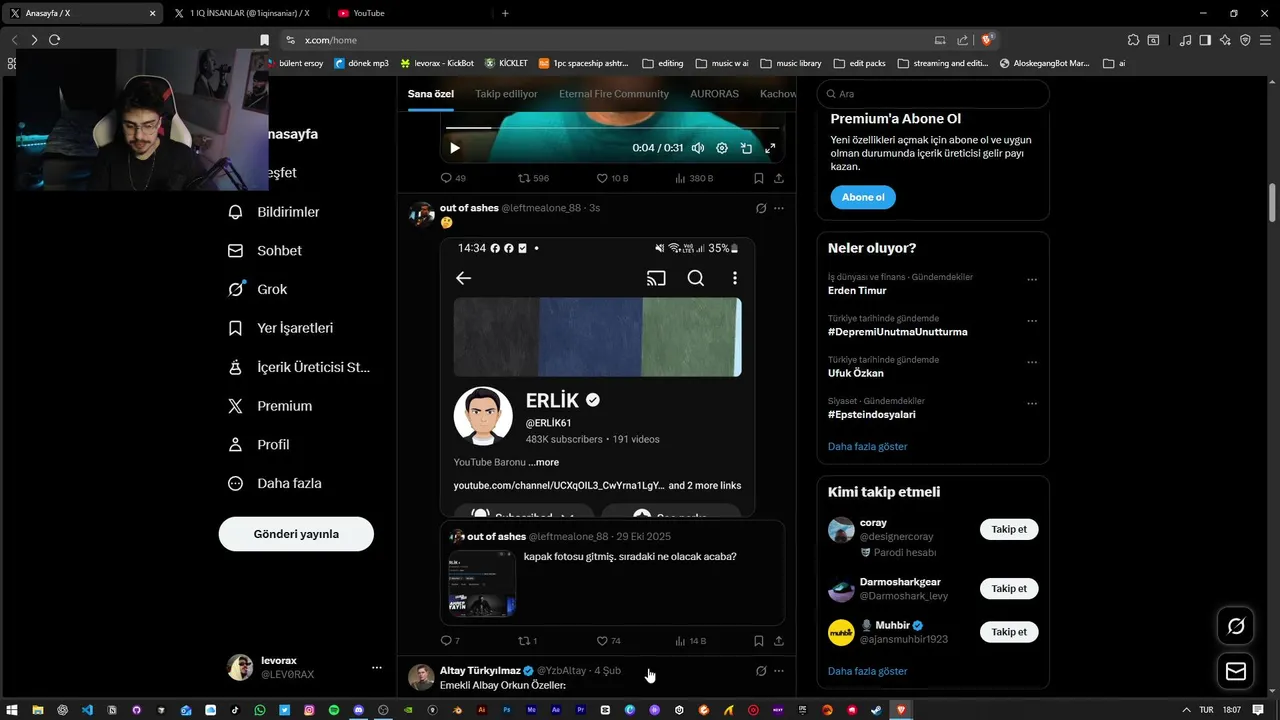Screen dimensions: 1280x720
Task: Click the Ara search field
Action: (x=933, y=94)
